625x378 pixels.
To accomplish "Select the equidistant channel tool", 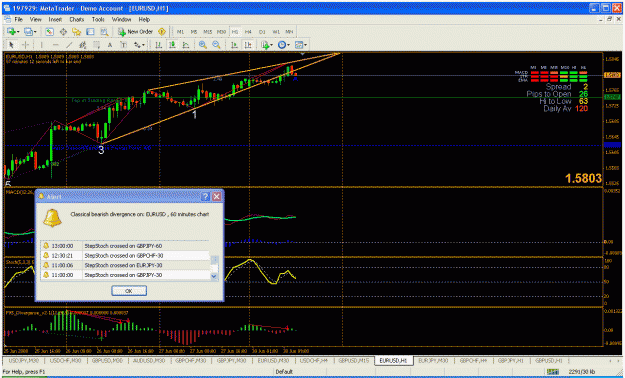I will click(83, 45).
